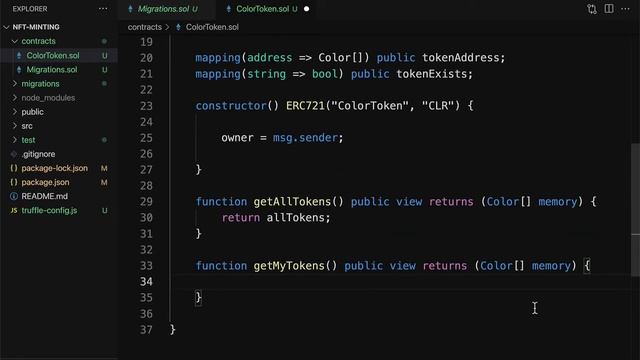
Task: Click the Solidity icon in the breadcrumb
Action: click(x=178, y=27)
